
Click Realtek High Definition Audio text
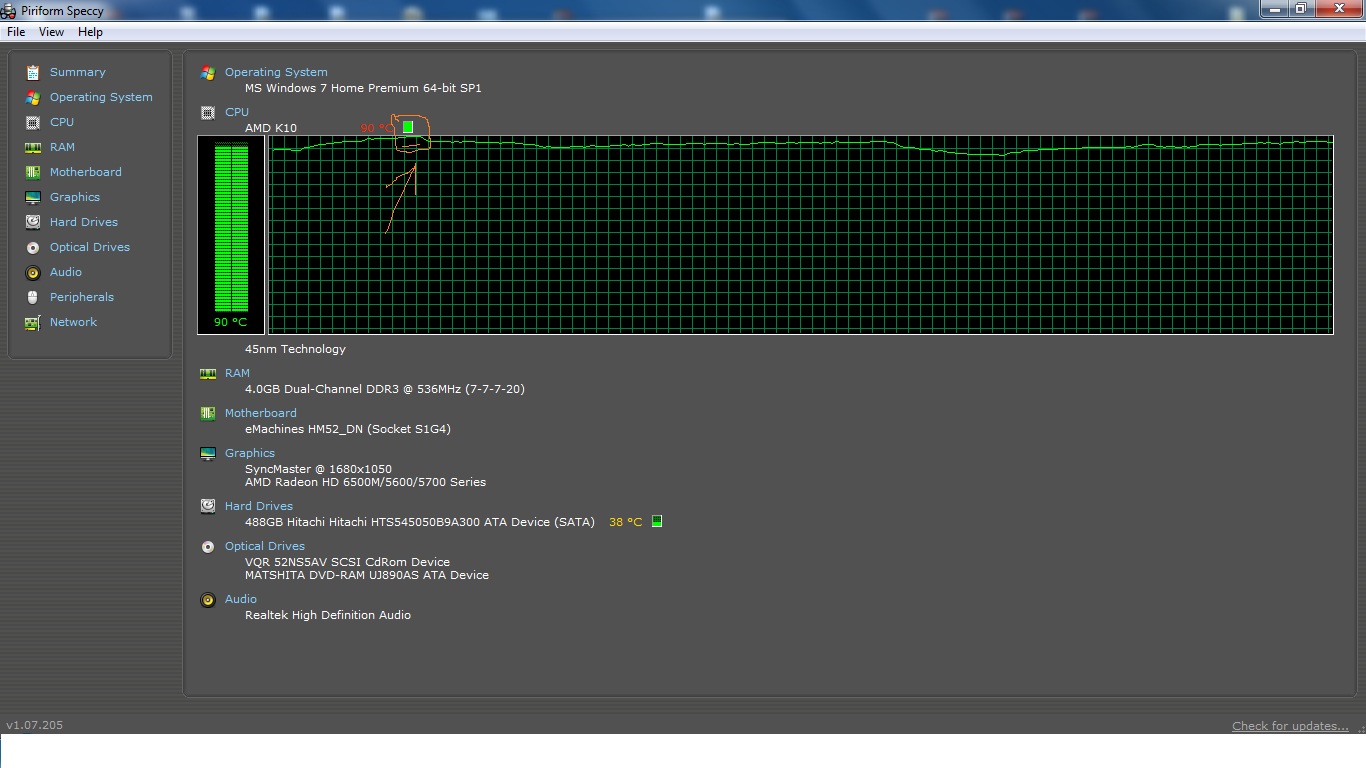328,615
